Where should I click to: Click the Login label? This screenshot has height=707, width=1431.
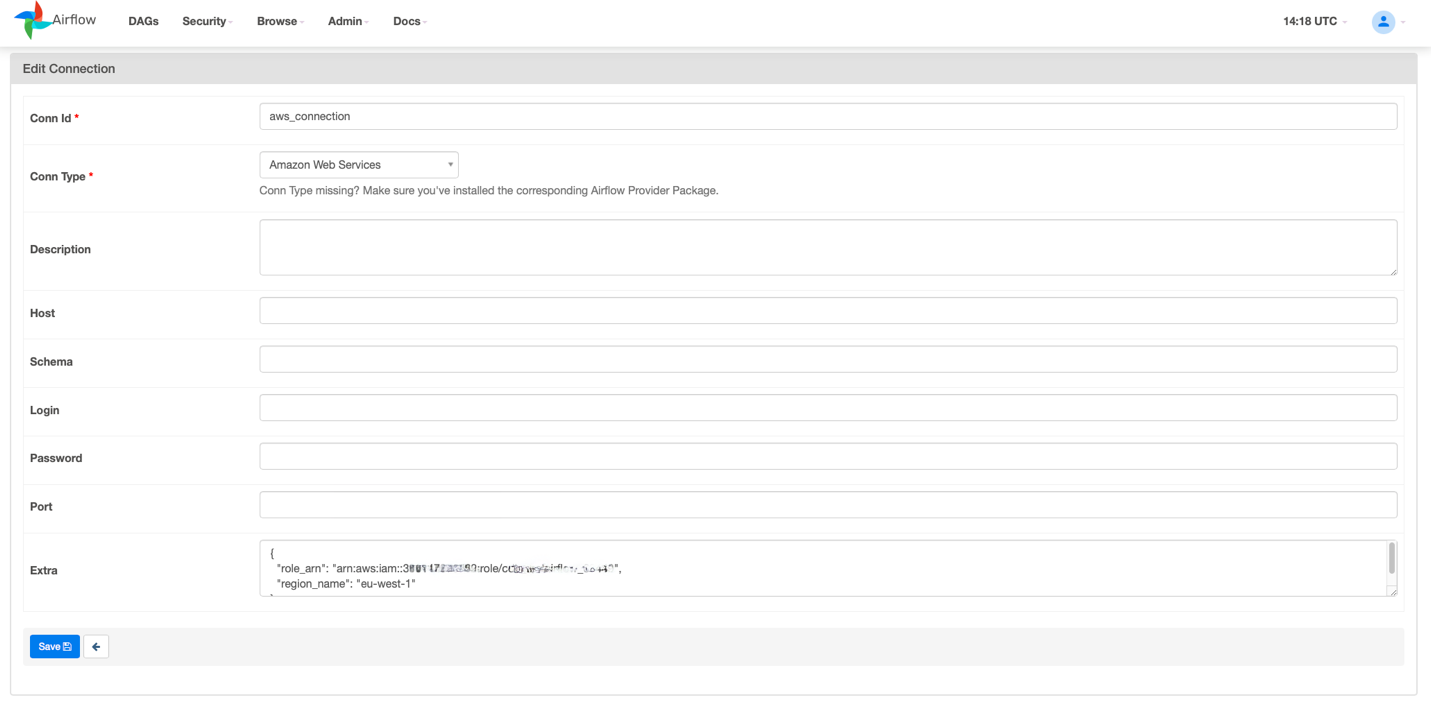click(45, 410)
